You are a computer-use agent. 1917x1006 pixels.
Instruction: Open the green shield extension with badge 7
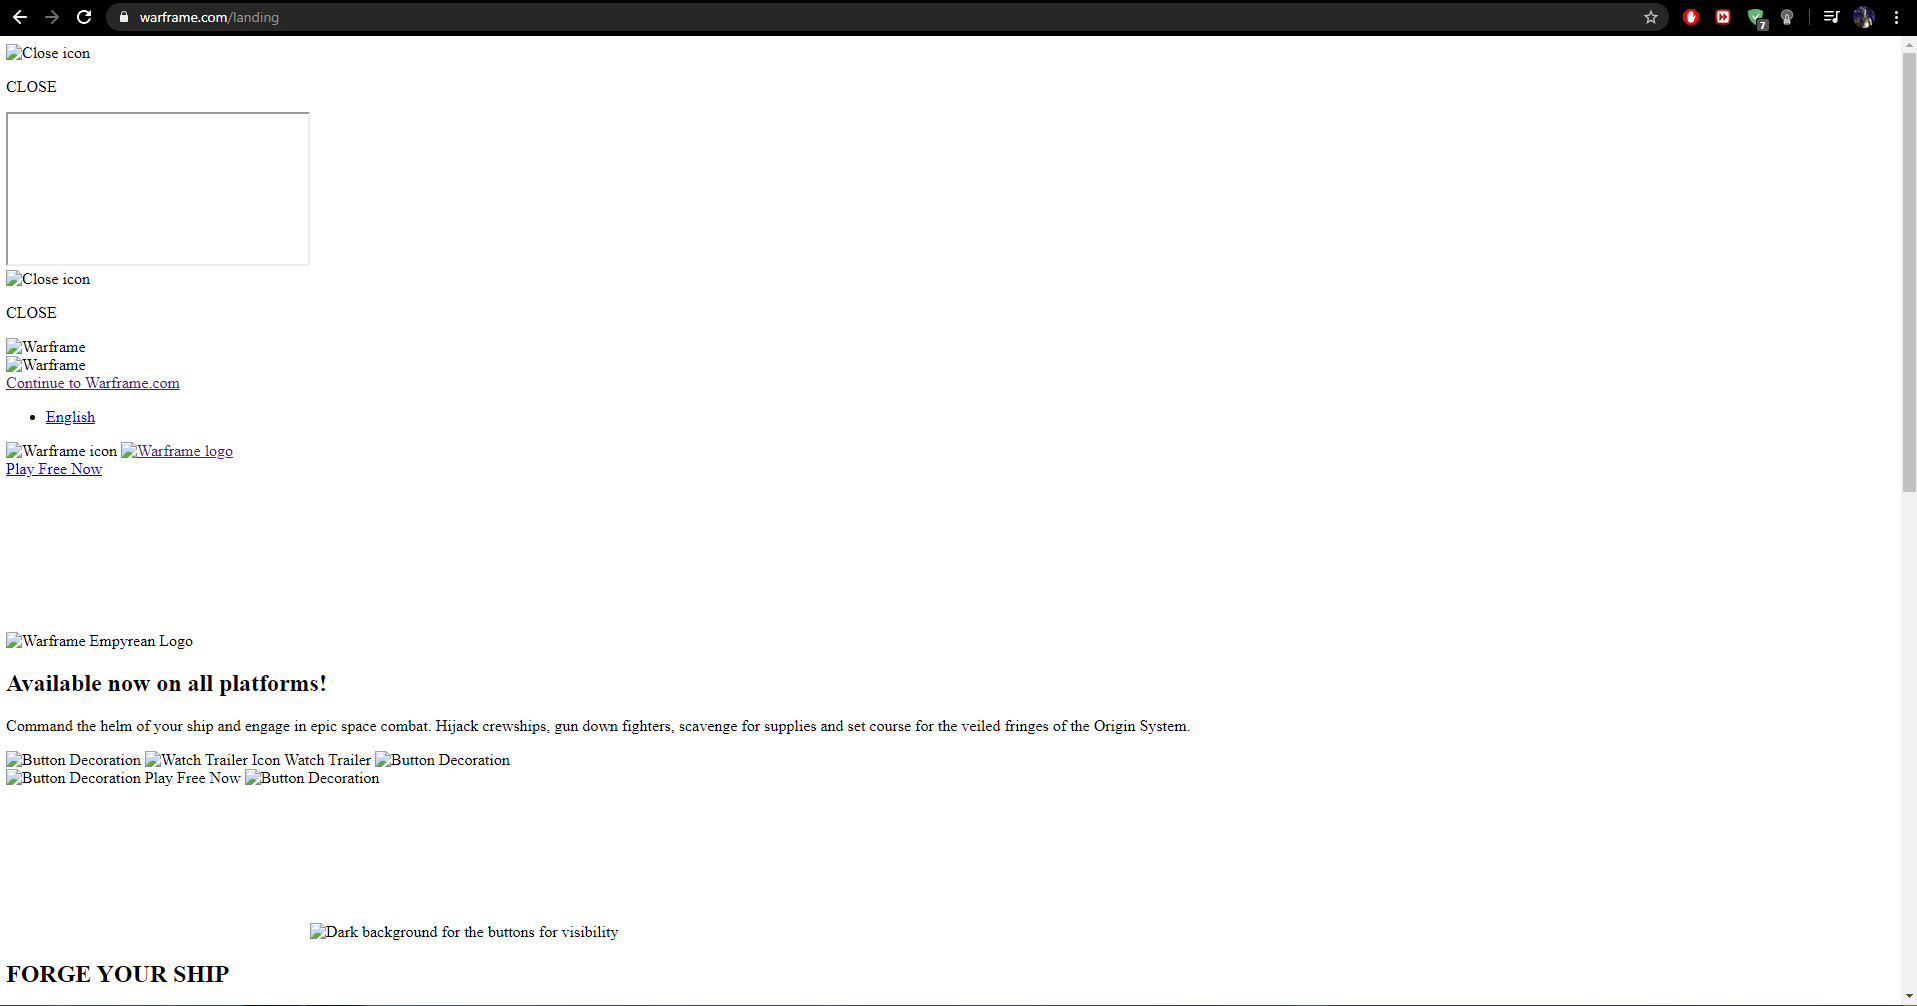(x=1756, y=18)
